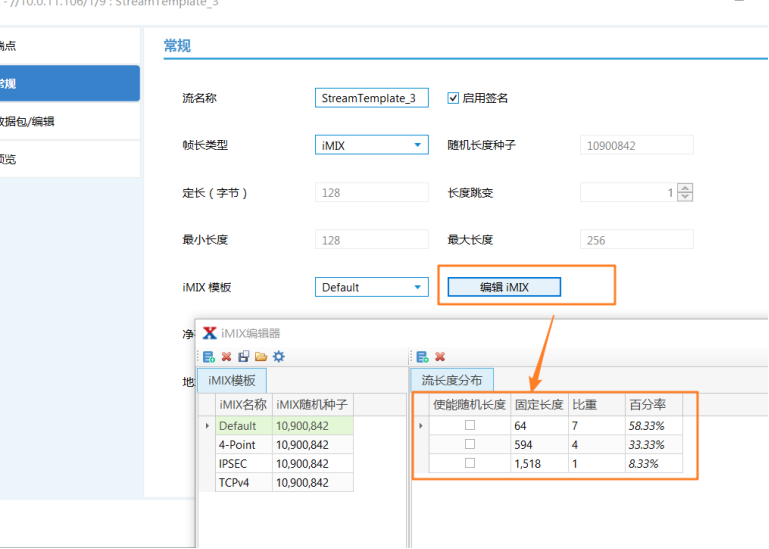Delete the selected iMIX template
Viewport: 769px width, 549px height.
point(226,357)
